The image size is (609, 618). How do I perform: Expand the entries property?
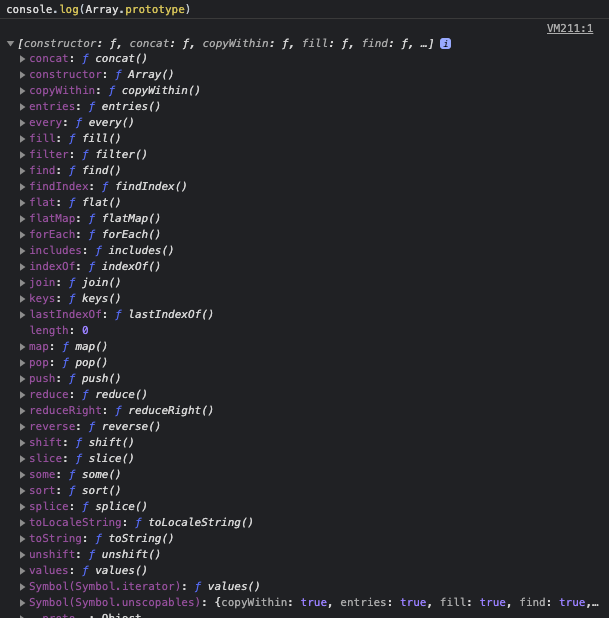coord(22,107)
